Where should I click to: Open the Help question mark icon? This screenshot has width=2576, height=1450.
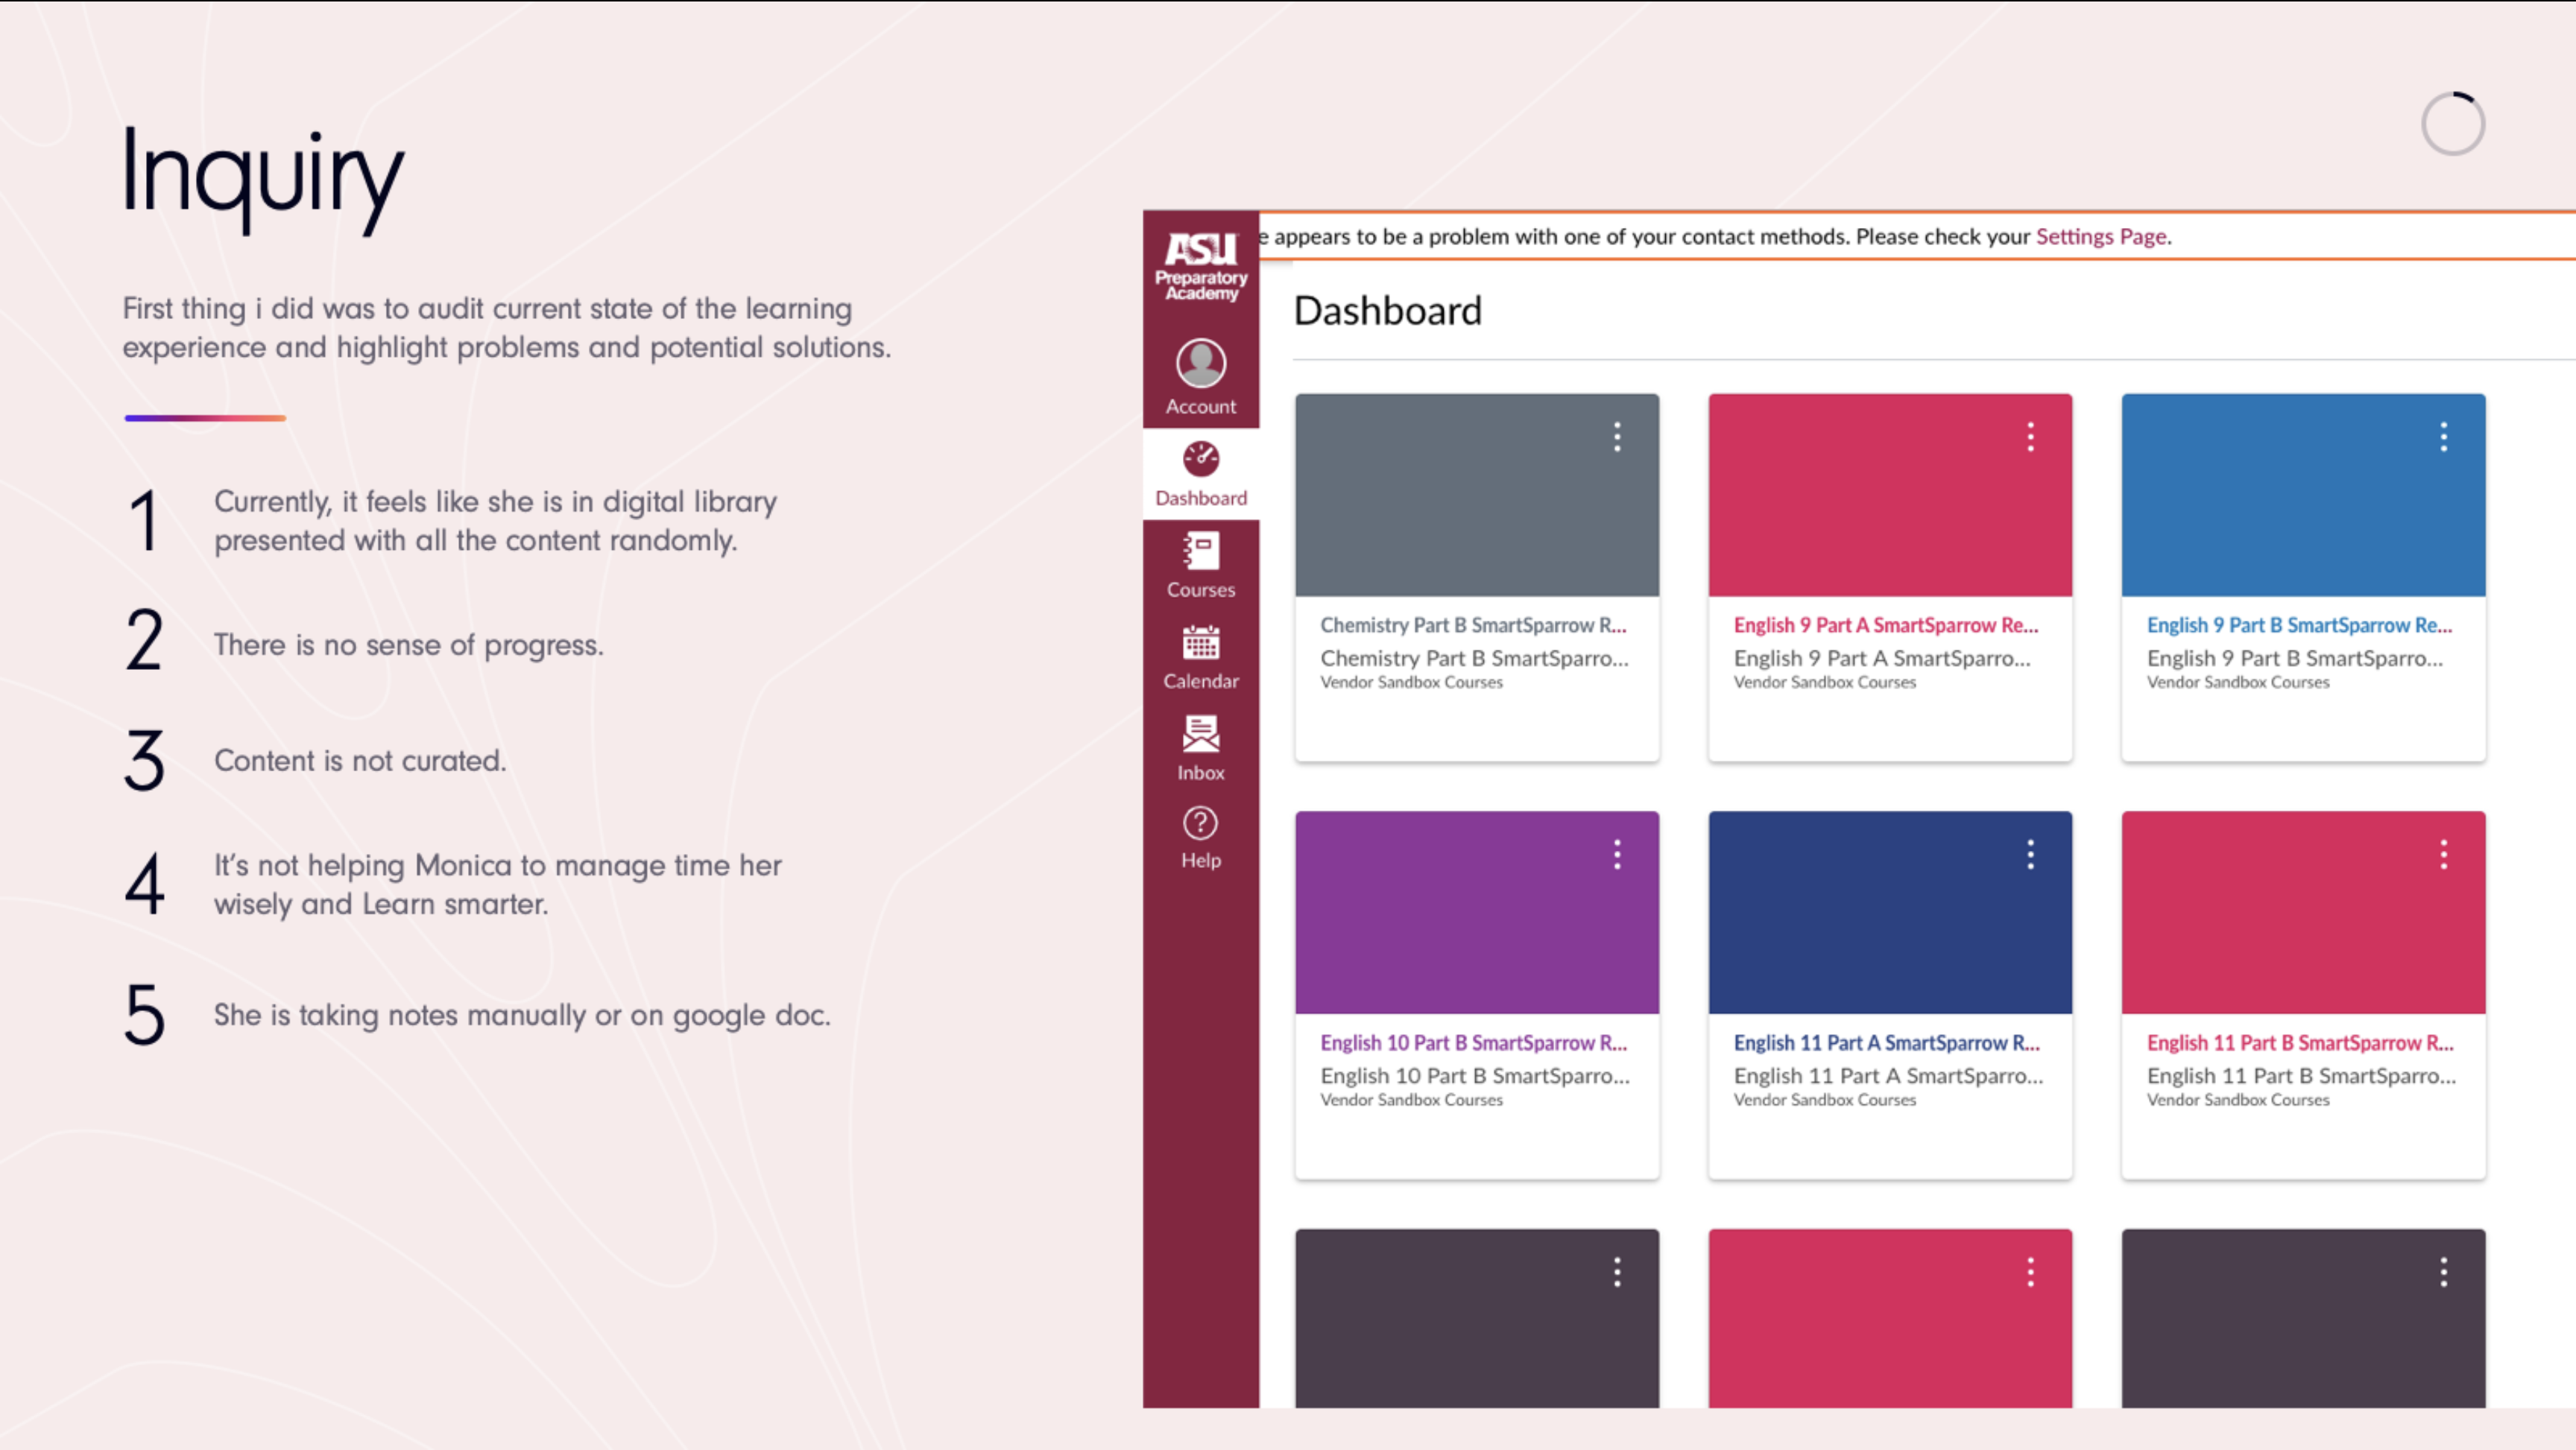coord(1200,823)
